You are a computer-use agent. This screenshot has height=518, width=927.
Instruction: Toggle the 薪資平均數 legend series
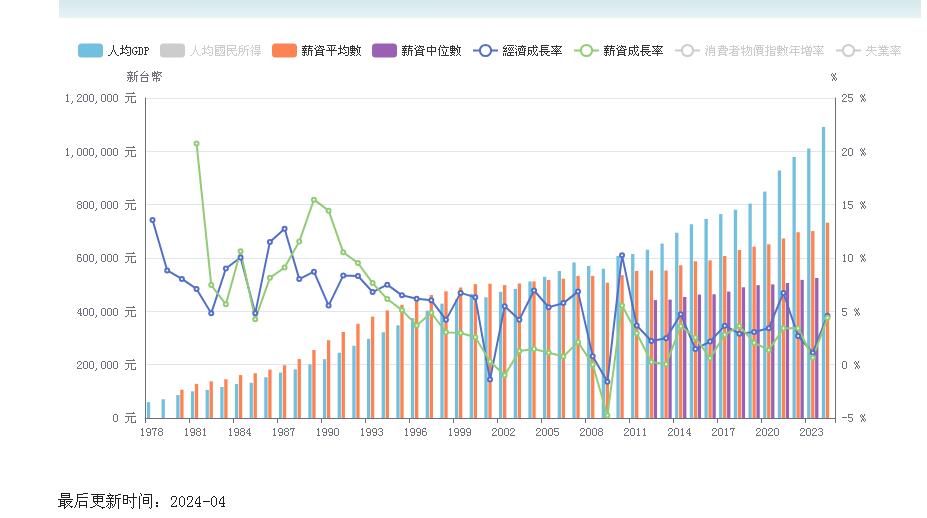pyautogui.click(x=316, y=51)
